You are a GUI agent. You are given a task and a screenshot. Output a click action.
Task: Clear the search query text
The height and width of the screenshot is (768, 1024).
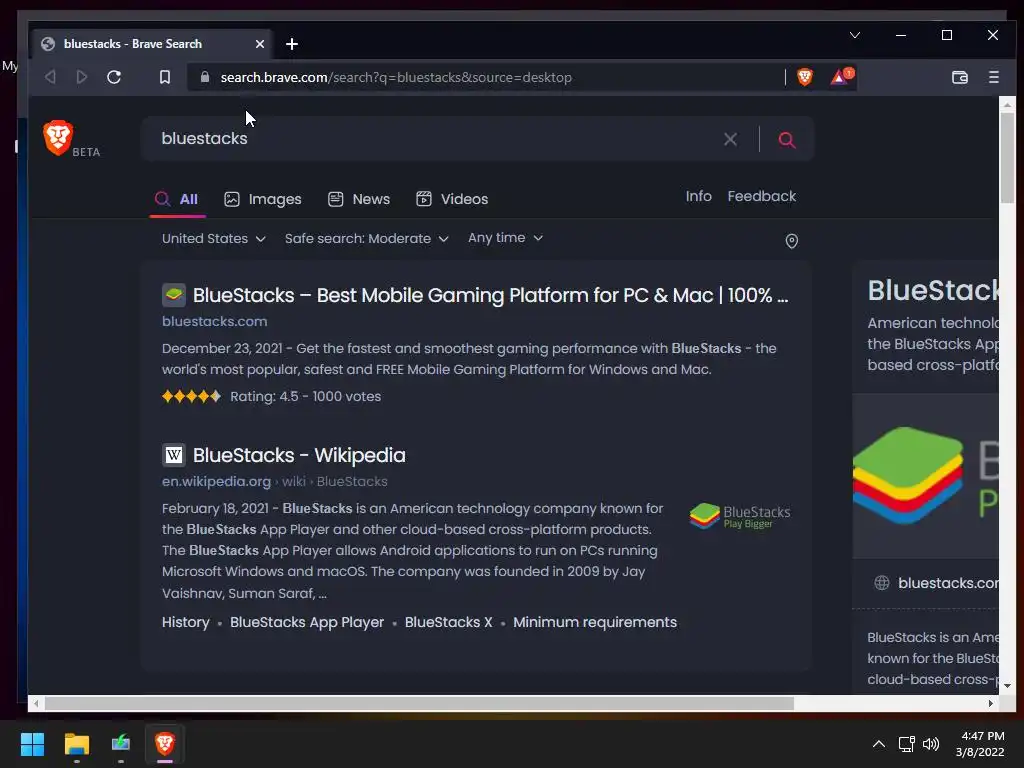pyautogui.click(x=730, y=139)
